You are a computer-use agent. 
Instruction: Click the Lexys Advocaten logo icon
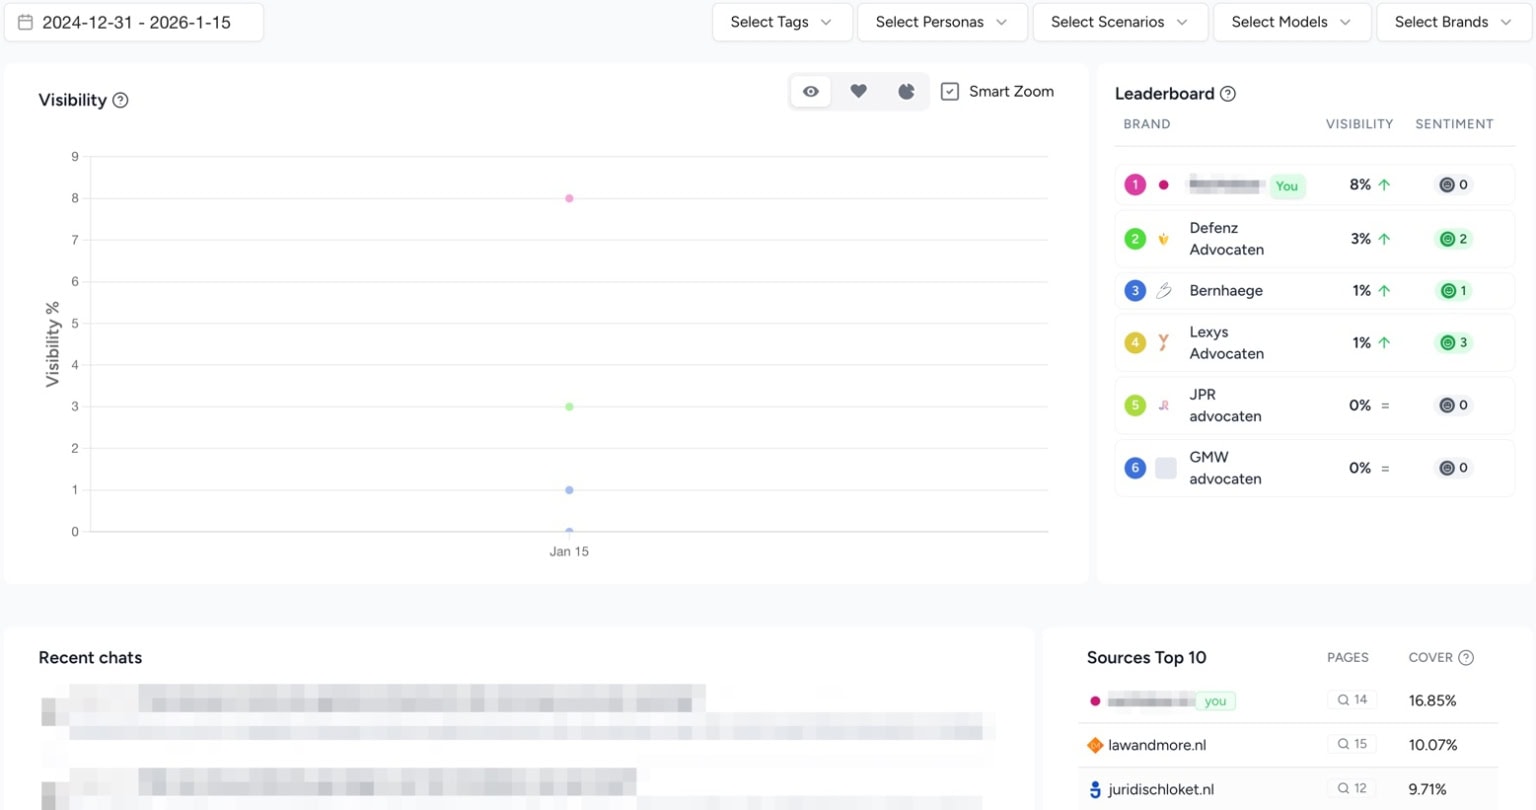tap(1163, 343)
